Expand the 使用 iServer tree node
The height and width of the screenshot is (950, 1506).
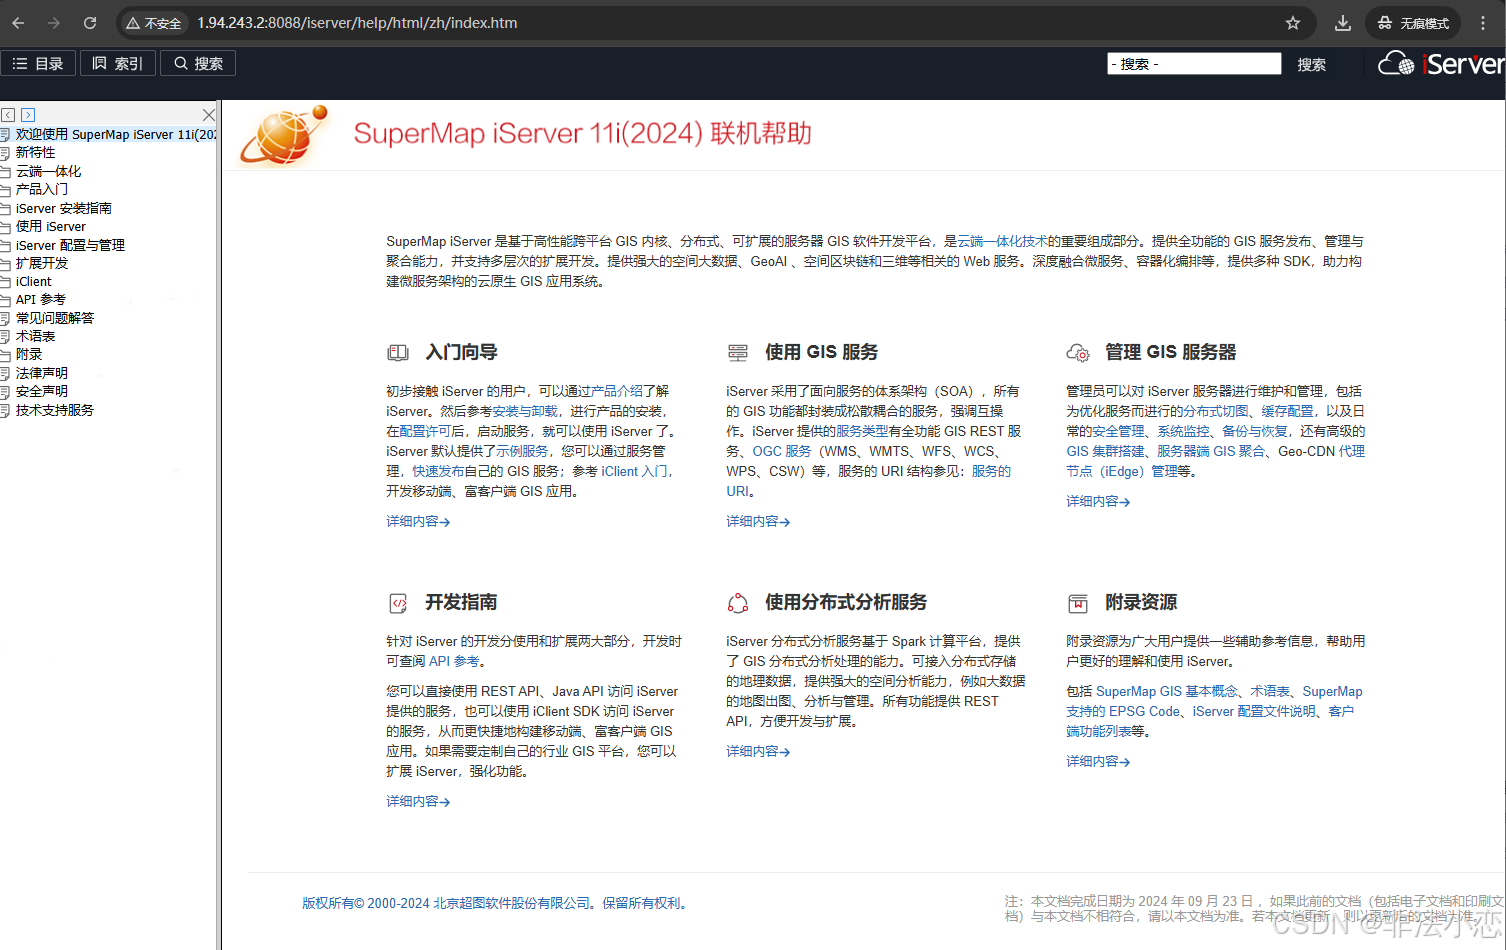pos(50,226)
